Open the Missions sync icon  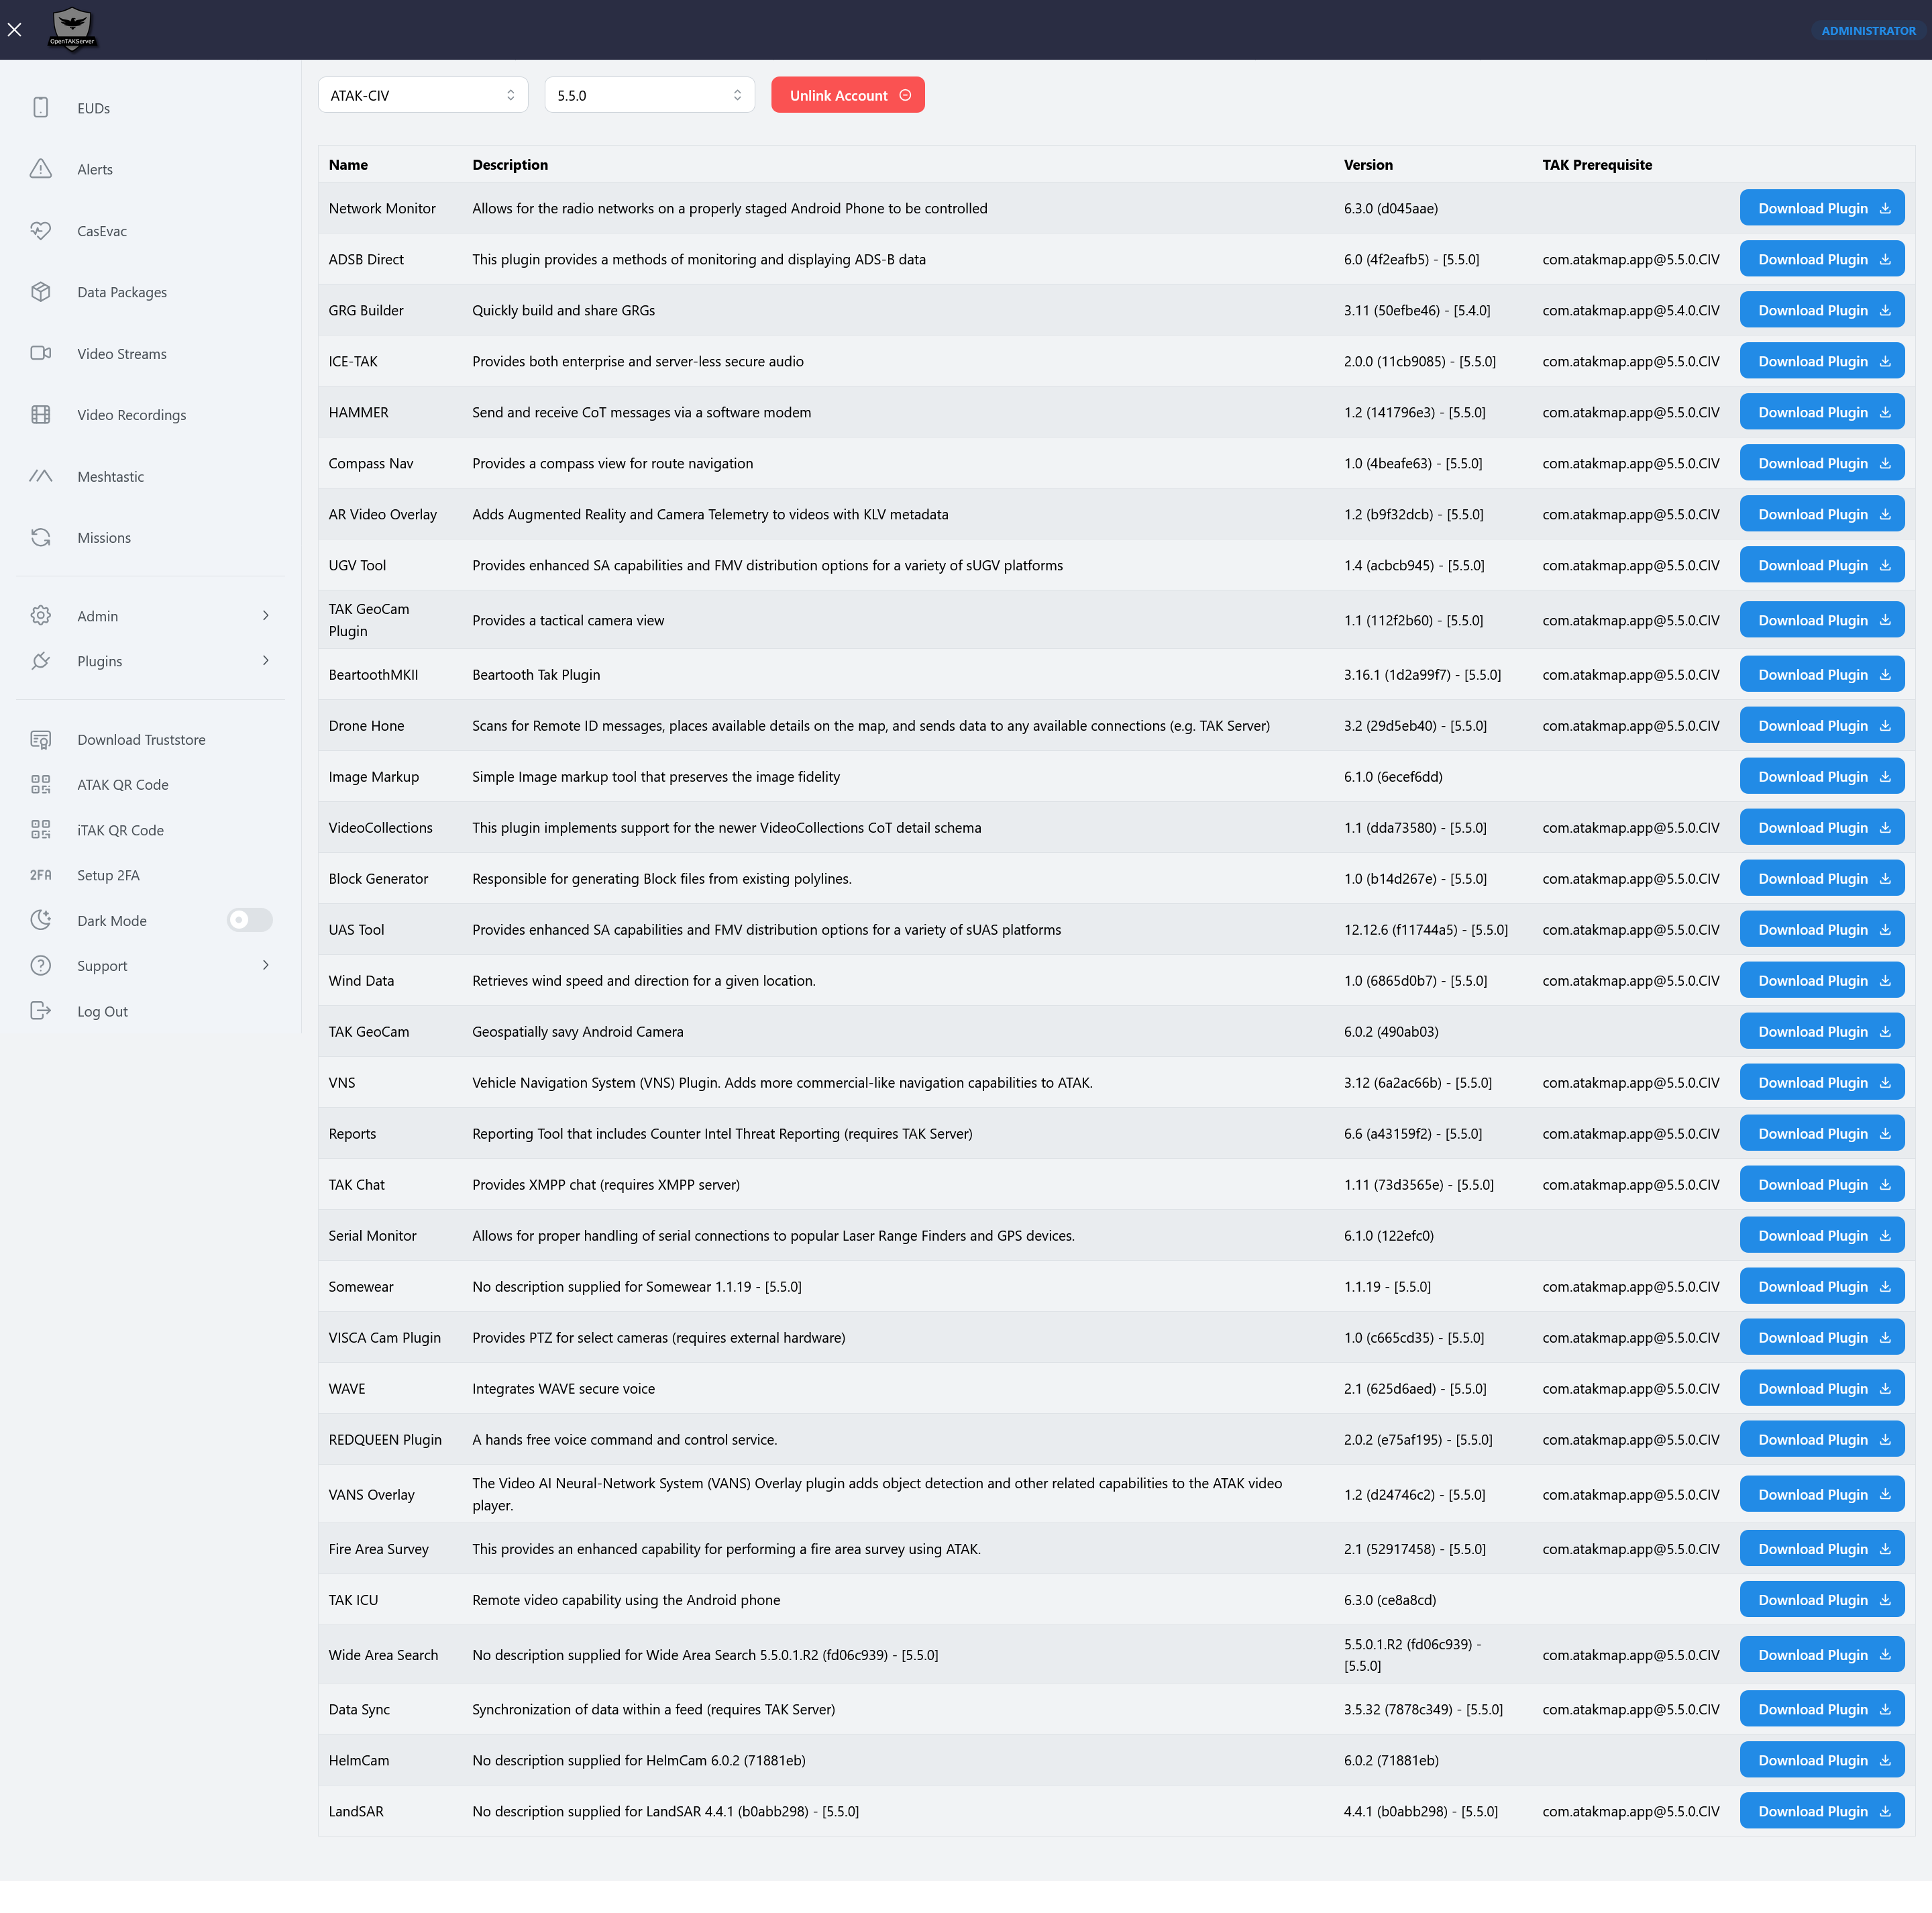40,538
